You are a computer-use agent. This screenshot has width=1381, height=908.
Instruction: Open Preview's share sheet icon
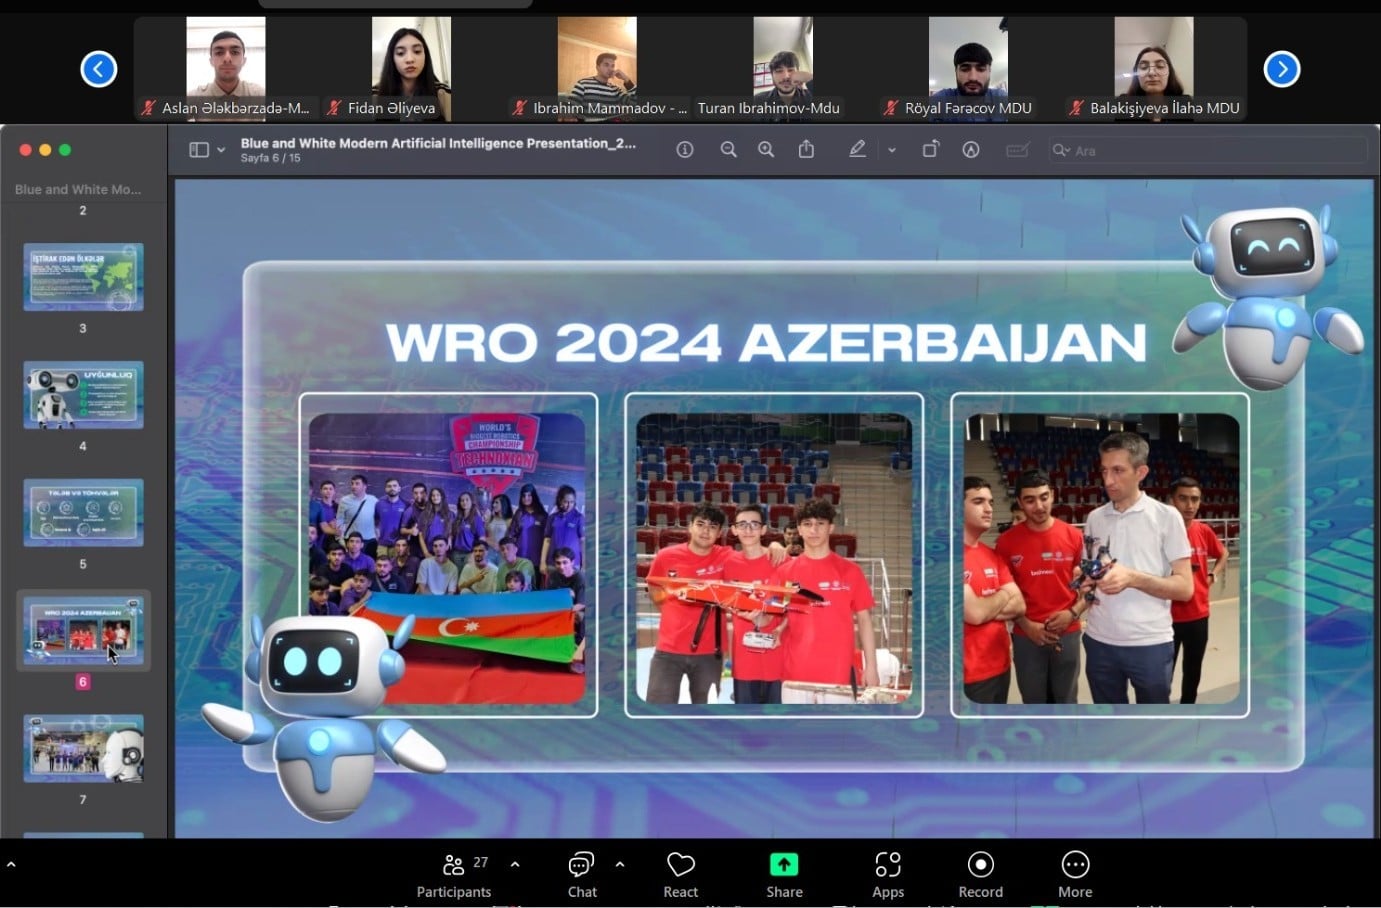click(806, 149)
